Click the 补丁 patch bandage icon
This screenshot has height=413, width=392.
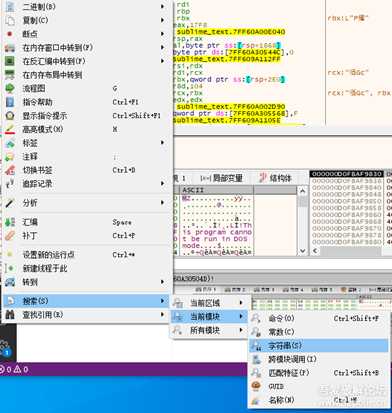(x=10, y=236)
